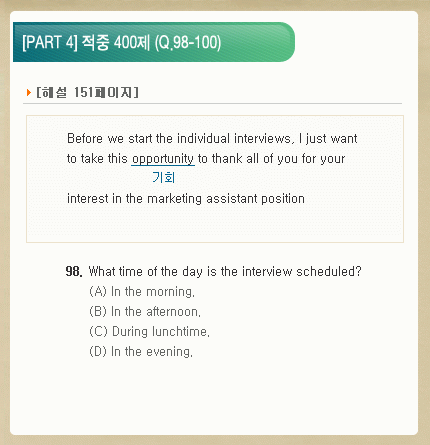Click the word marketing in the passage
The width and height of the screenshot is (430, 445).
coord(174,199)
